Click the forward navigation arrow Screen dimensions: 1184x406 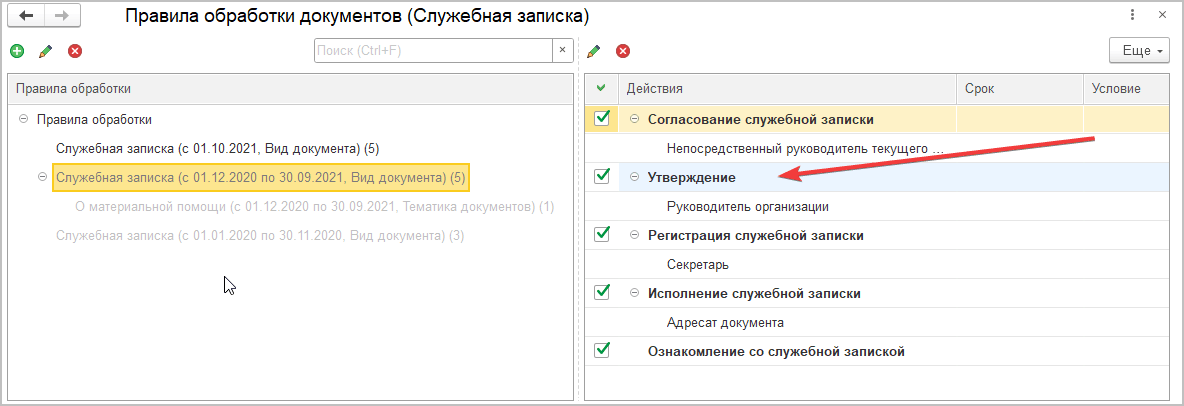click(61, 16)
